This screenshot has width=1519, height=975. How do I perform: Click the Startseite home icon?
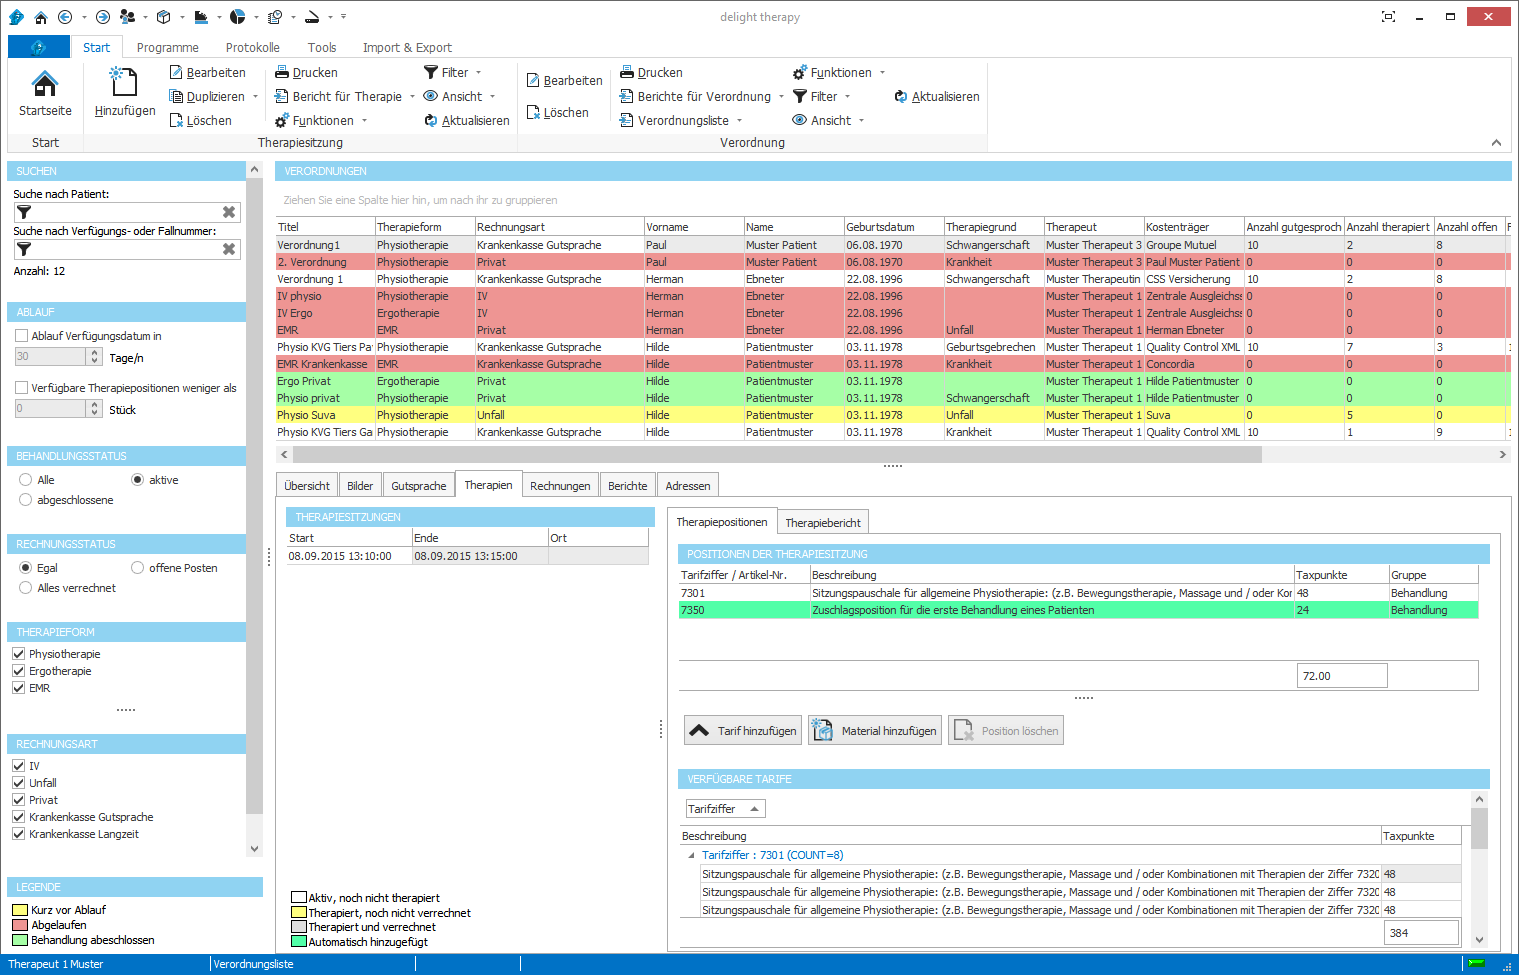point(45,85)
